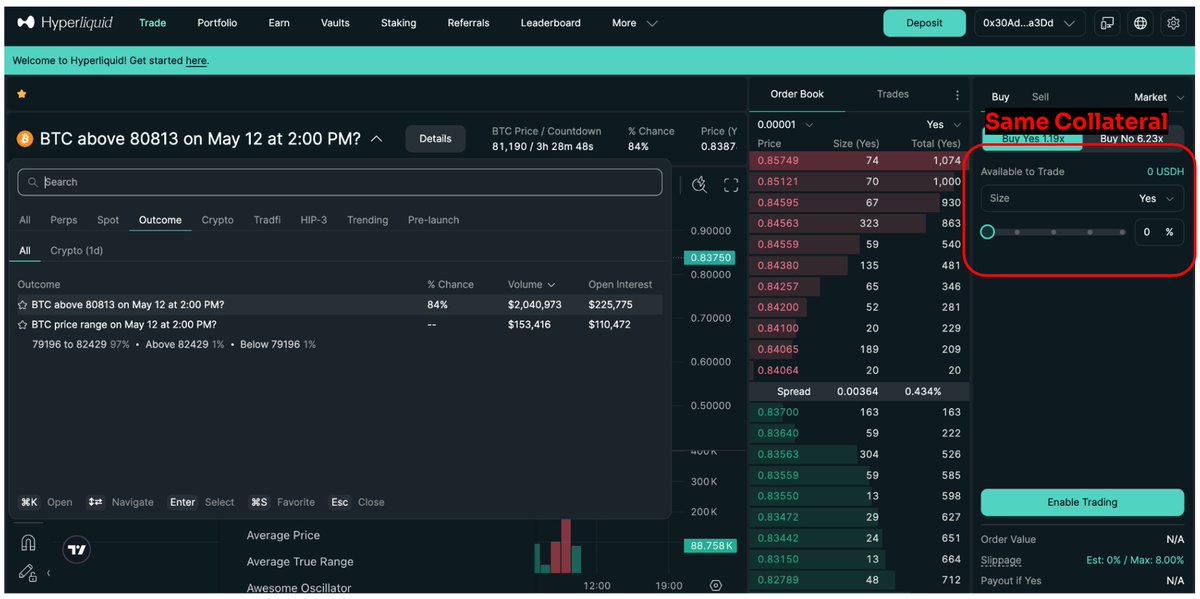Click the TradingView logo badge
Image resolution: width=1200 pixels, height=599 pixels.
[x=77, y=549]
